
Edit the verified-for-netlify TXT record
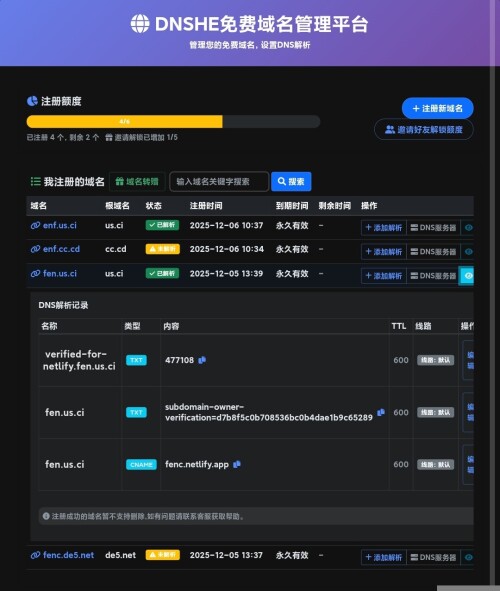[x=469, y=360]
